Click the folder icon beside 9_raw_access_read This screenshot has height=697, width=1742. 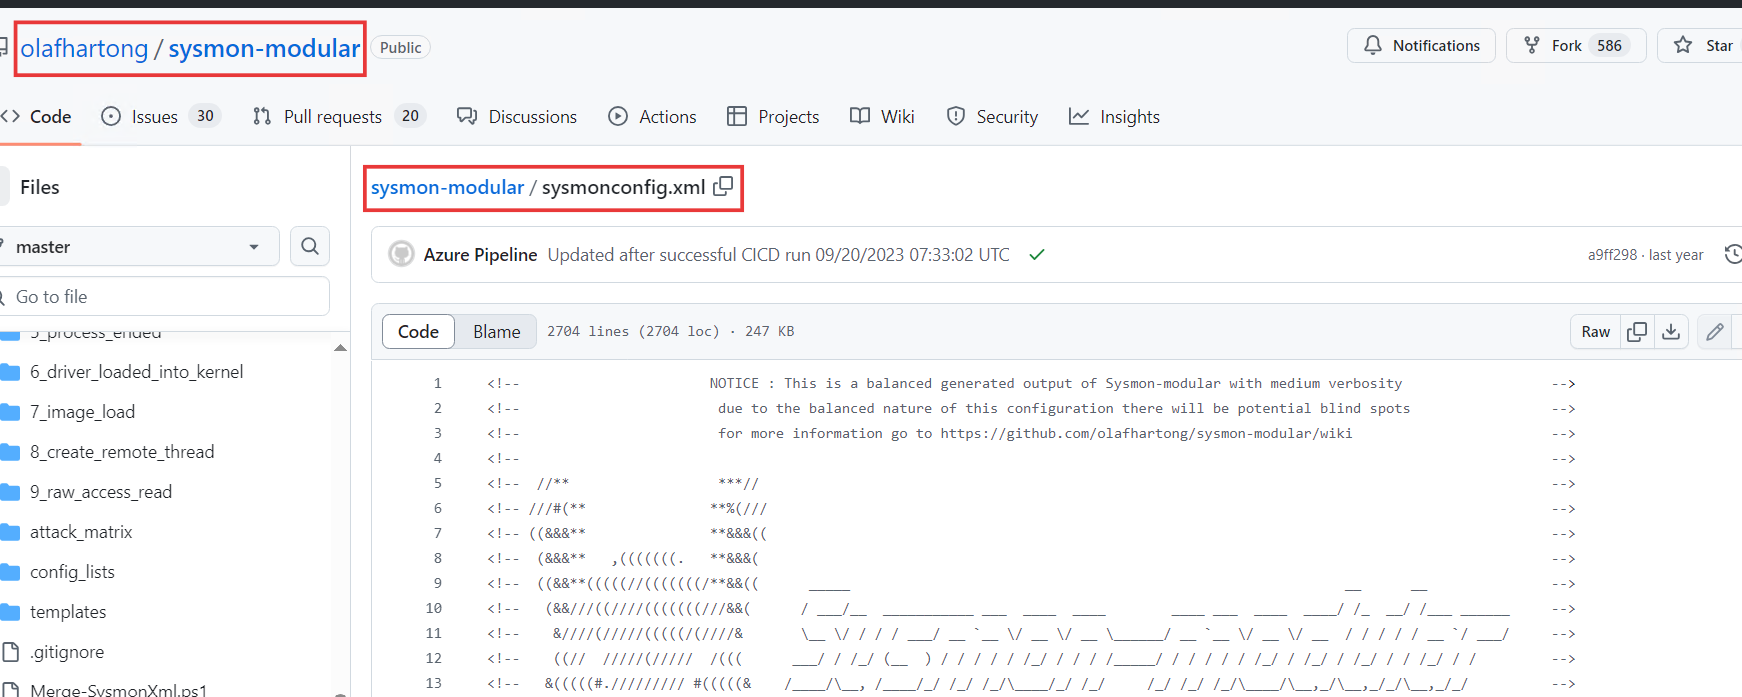click(11, 492)
